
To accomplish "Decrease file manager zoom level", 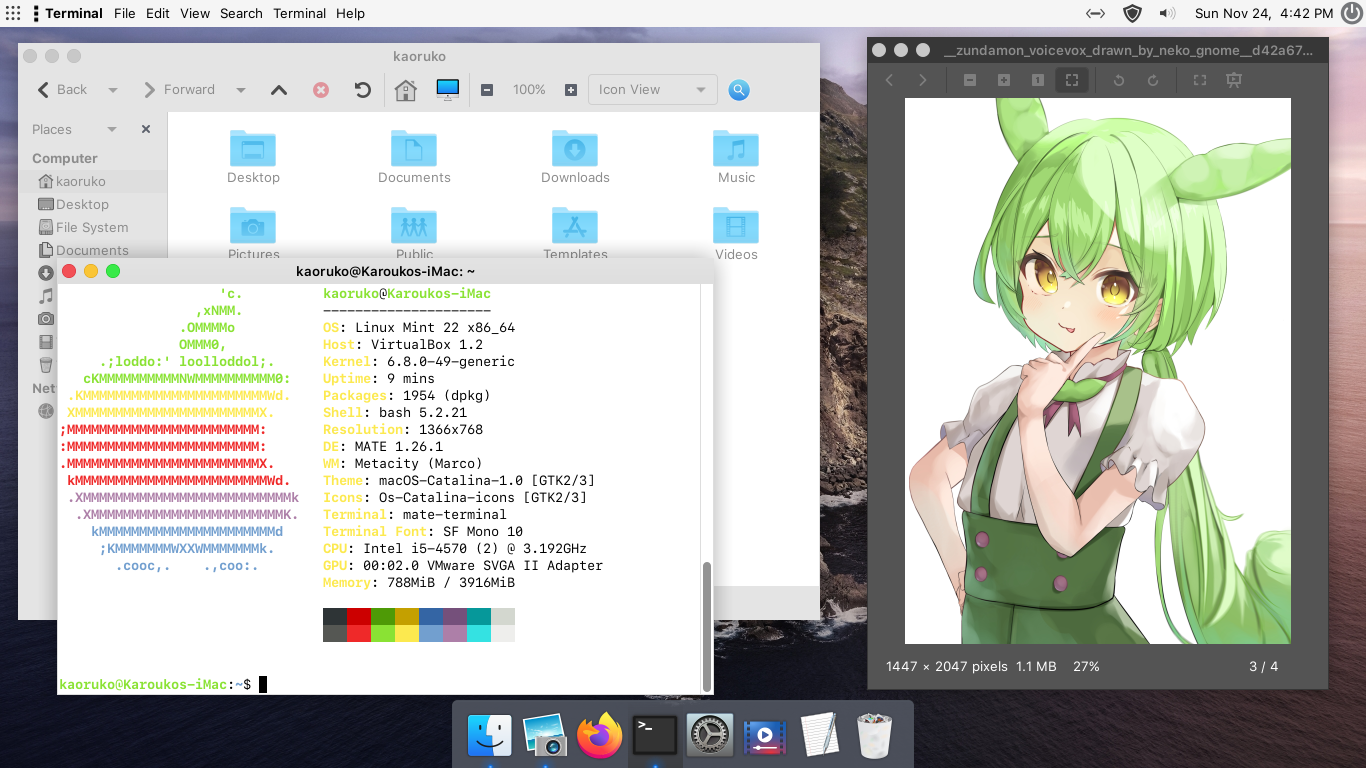I will click(x=487, y=90).
